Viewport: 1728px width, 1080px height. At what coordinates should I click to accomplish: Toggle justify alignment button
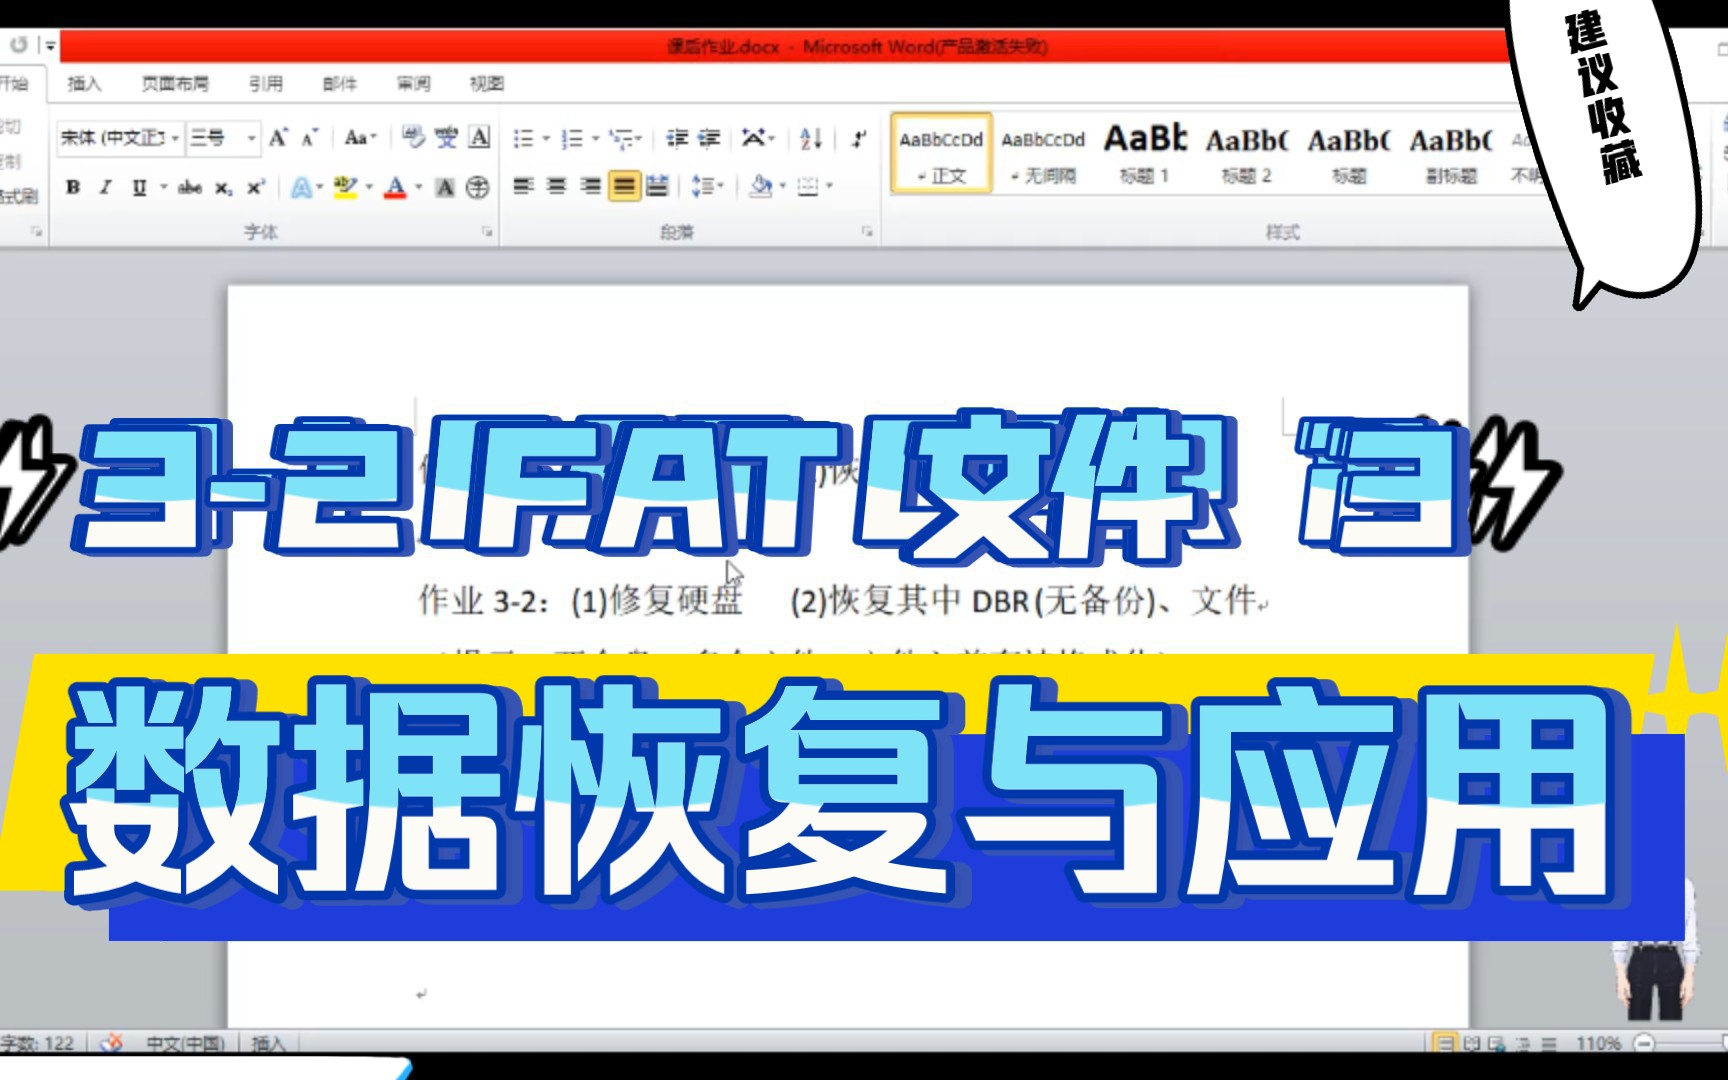(624, 186)
